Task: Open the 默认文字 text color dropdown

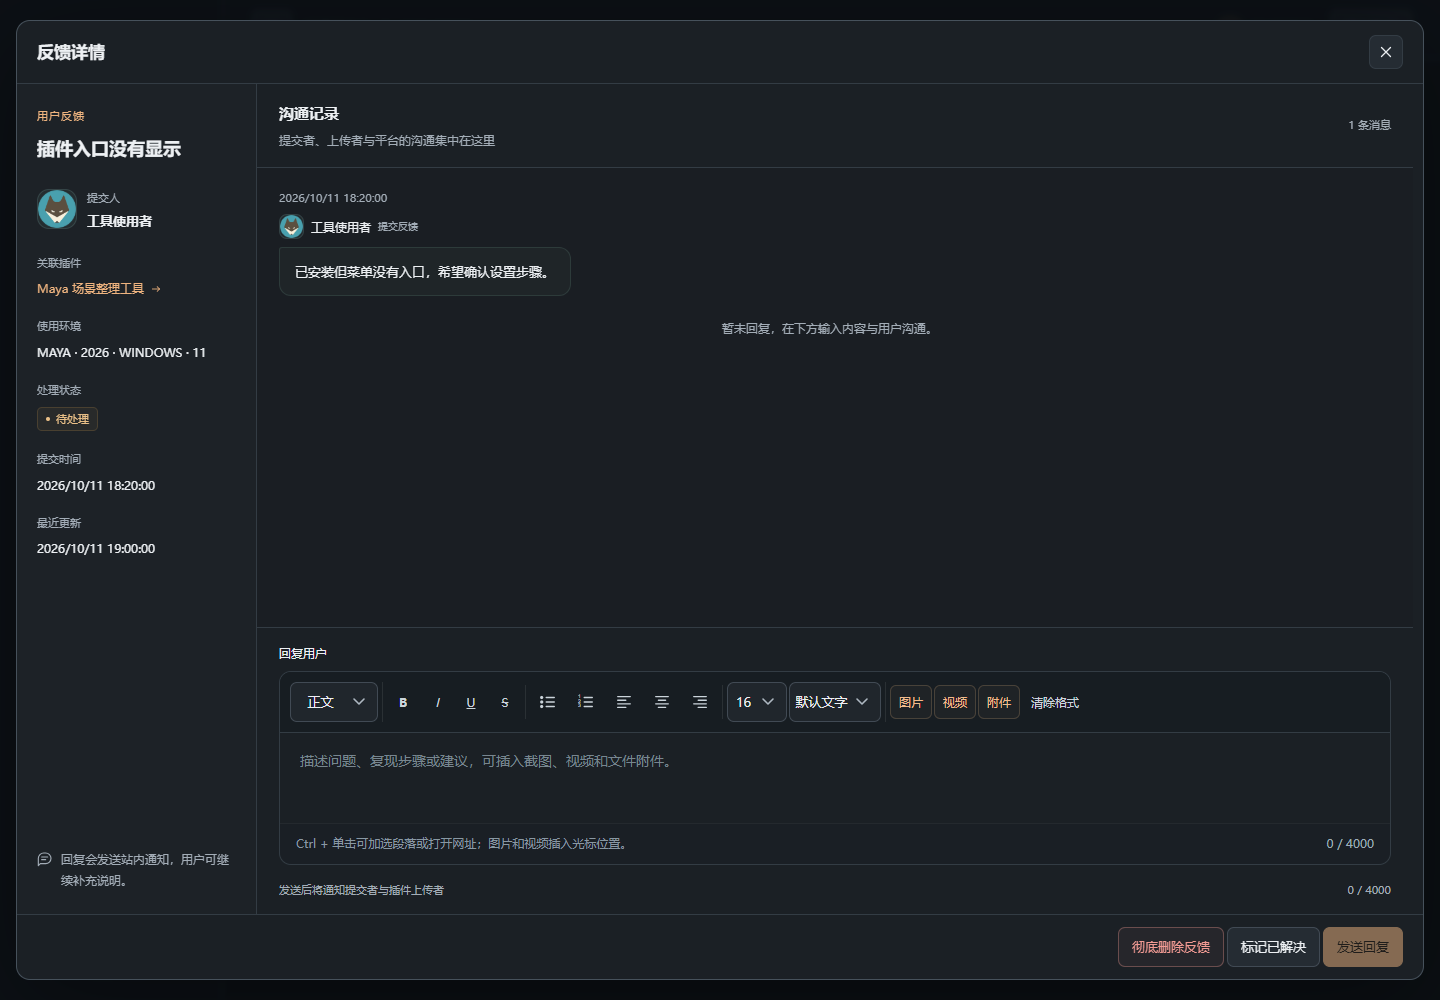Action: coord(835,702)
